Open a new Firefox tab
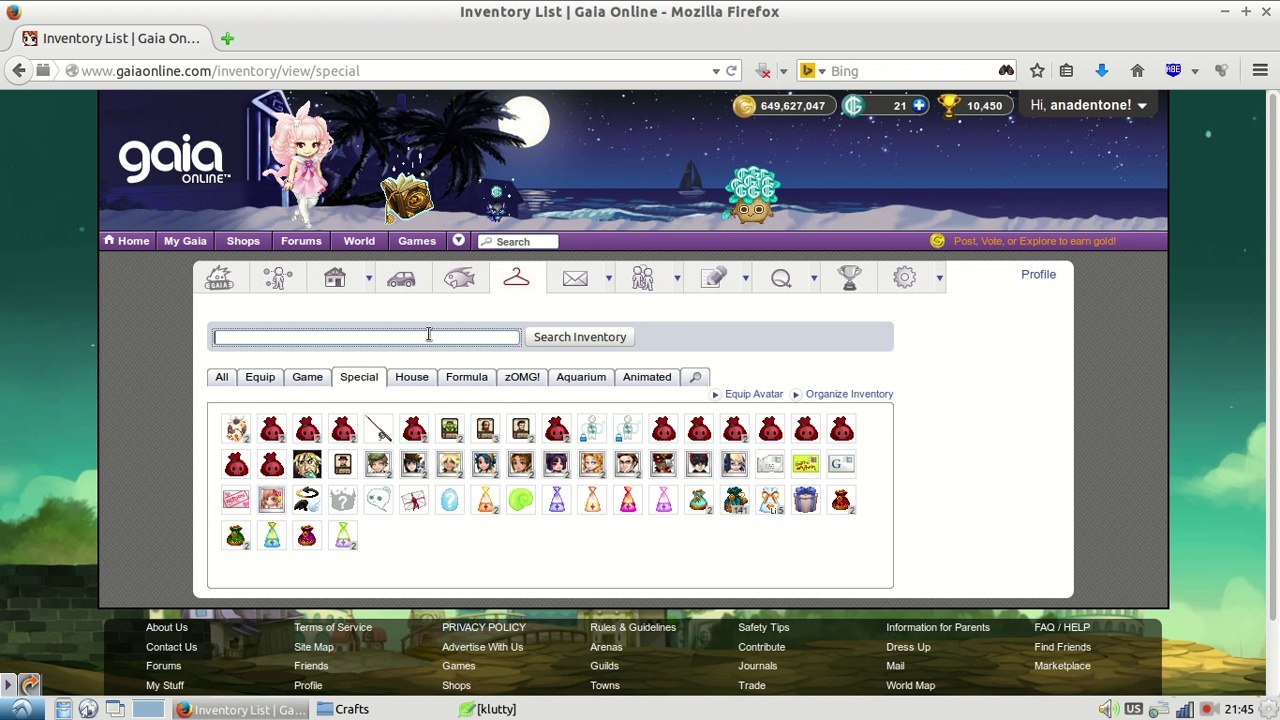 (227, 39)
